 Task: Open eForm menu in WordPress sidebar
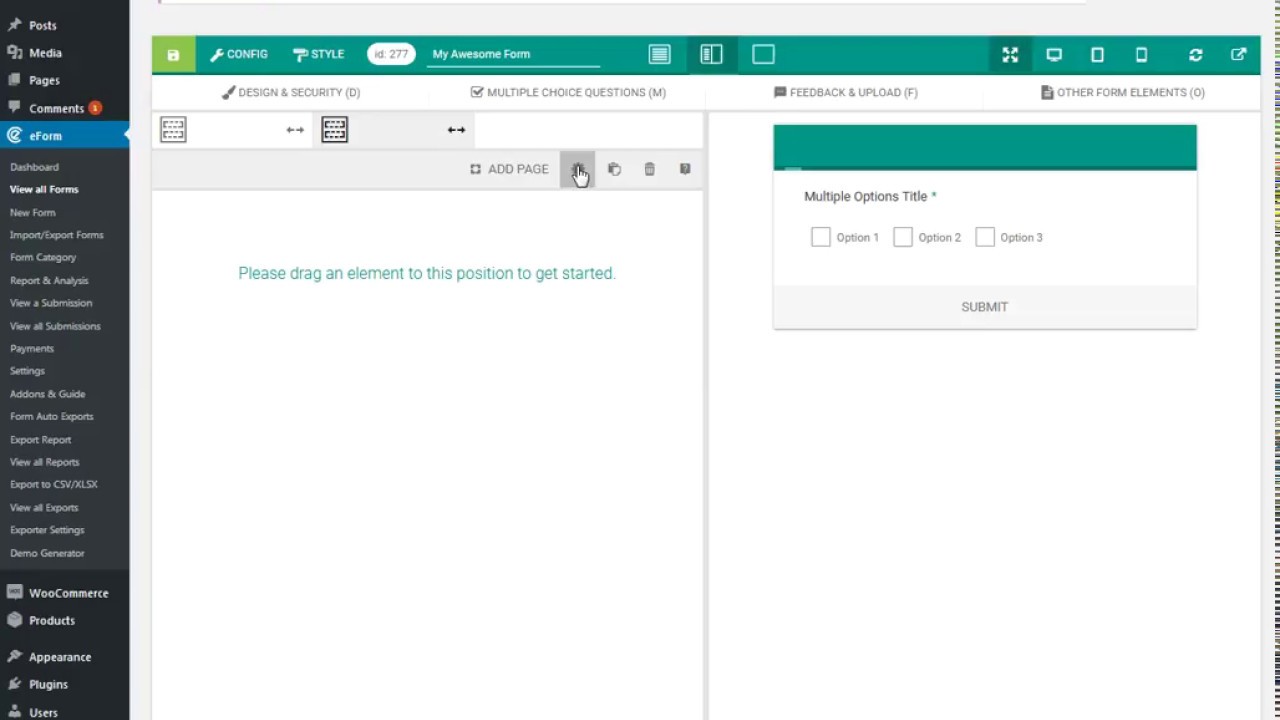(x=64, y=136)
